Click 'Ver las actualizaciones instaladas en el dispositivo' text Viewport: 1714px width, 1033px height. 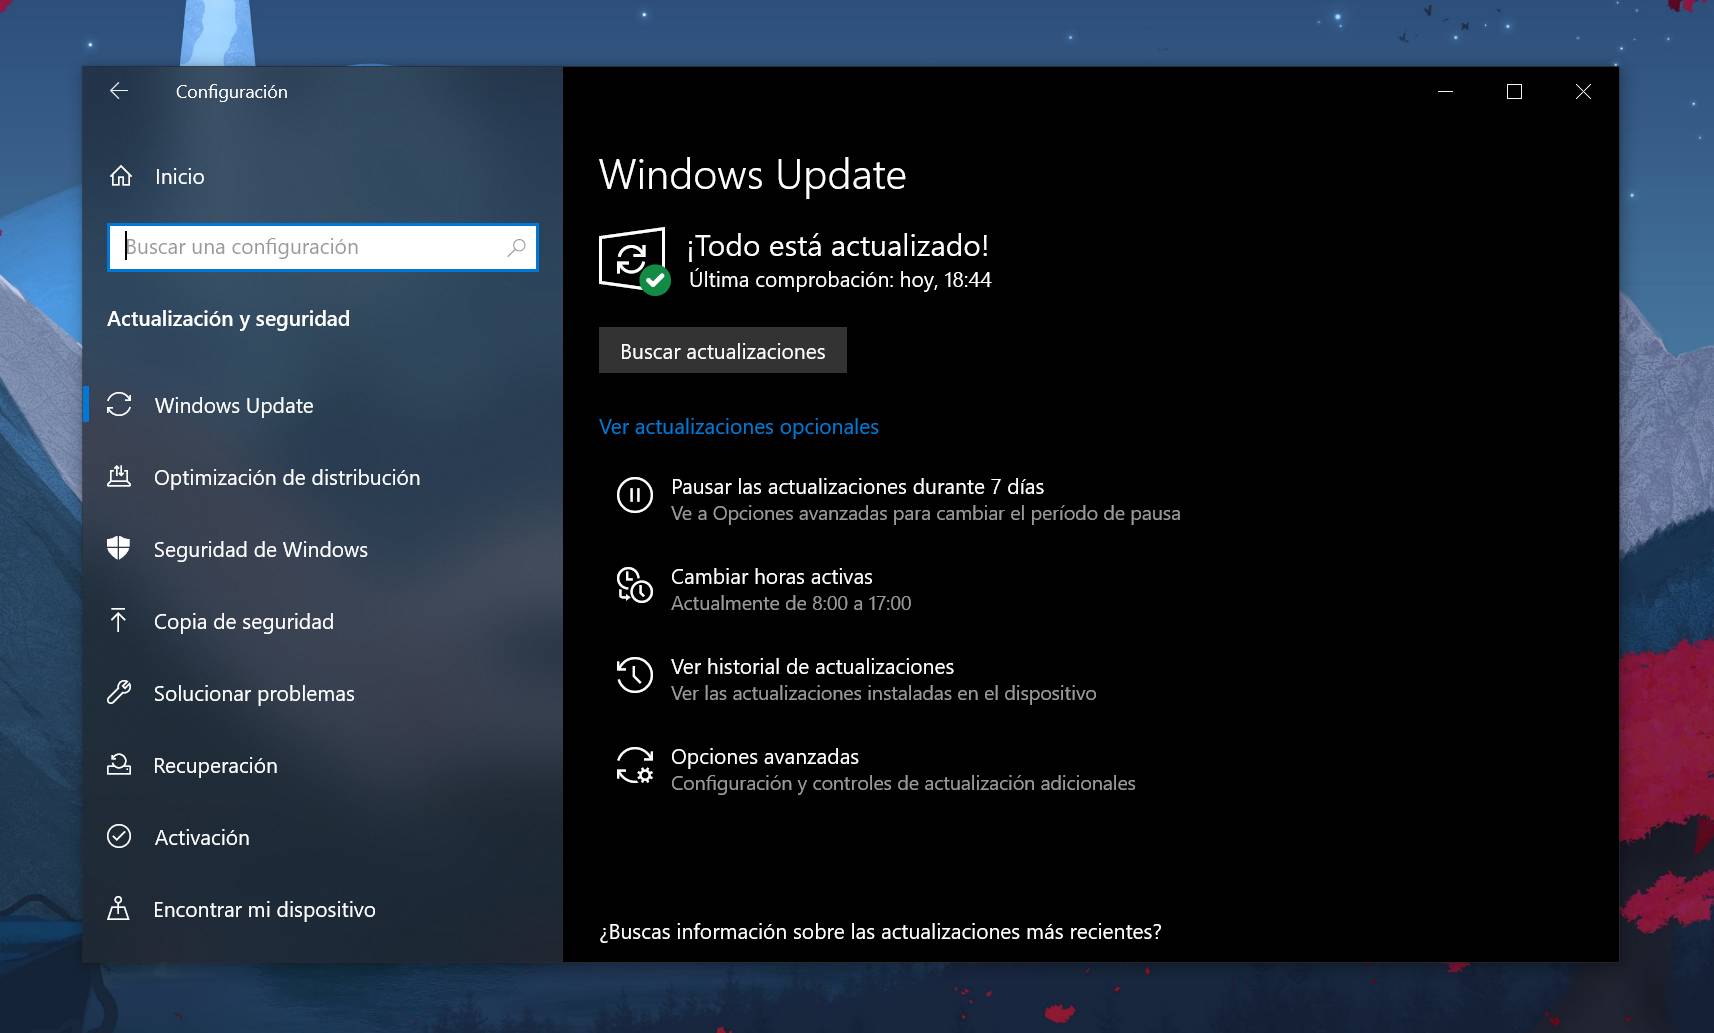click(x=883, y=693)
